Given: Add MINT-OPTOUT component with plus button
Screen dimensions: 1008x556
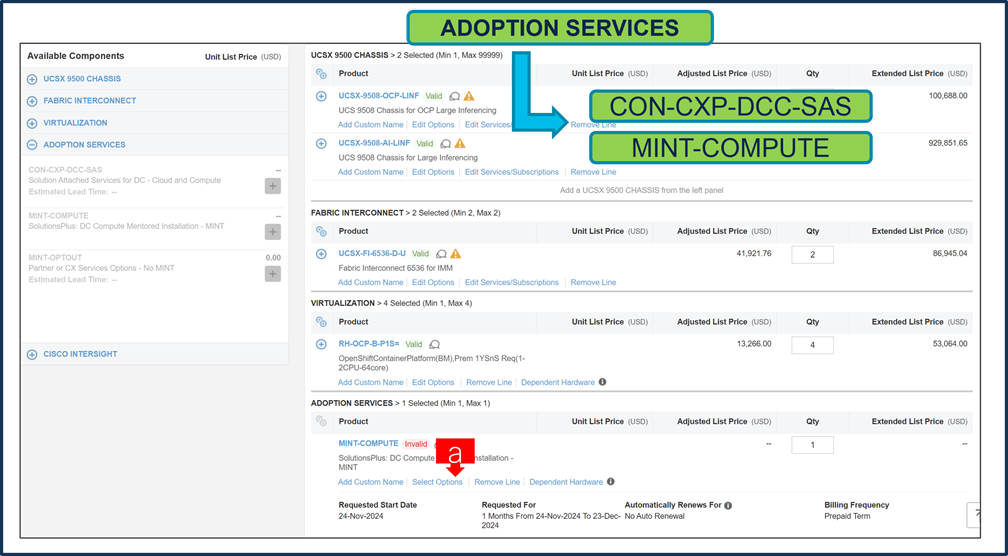Looking at the screenshot, I should [273, 274].
